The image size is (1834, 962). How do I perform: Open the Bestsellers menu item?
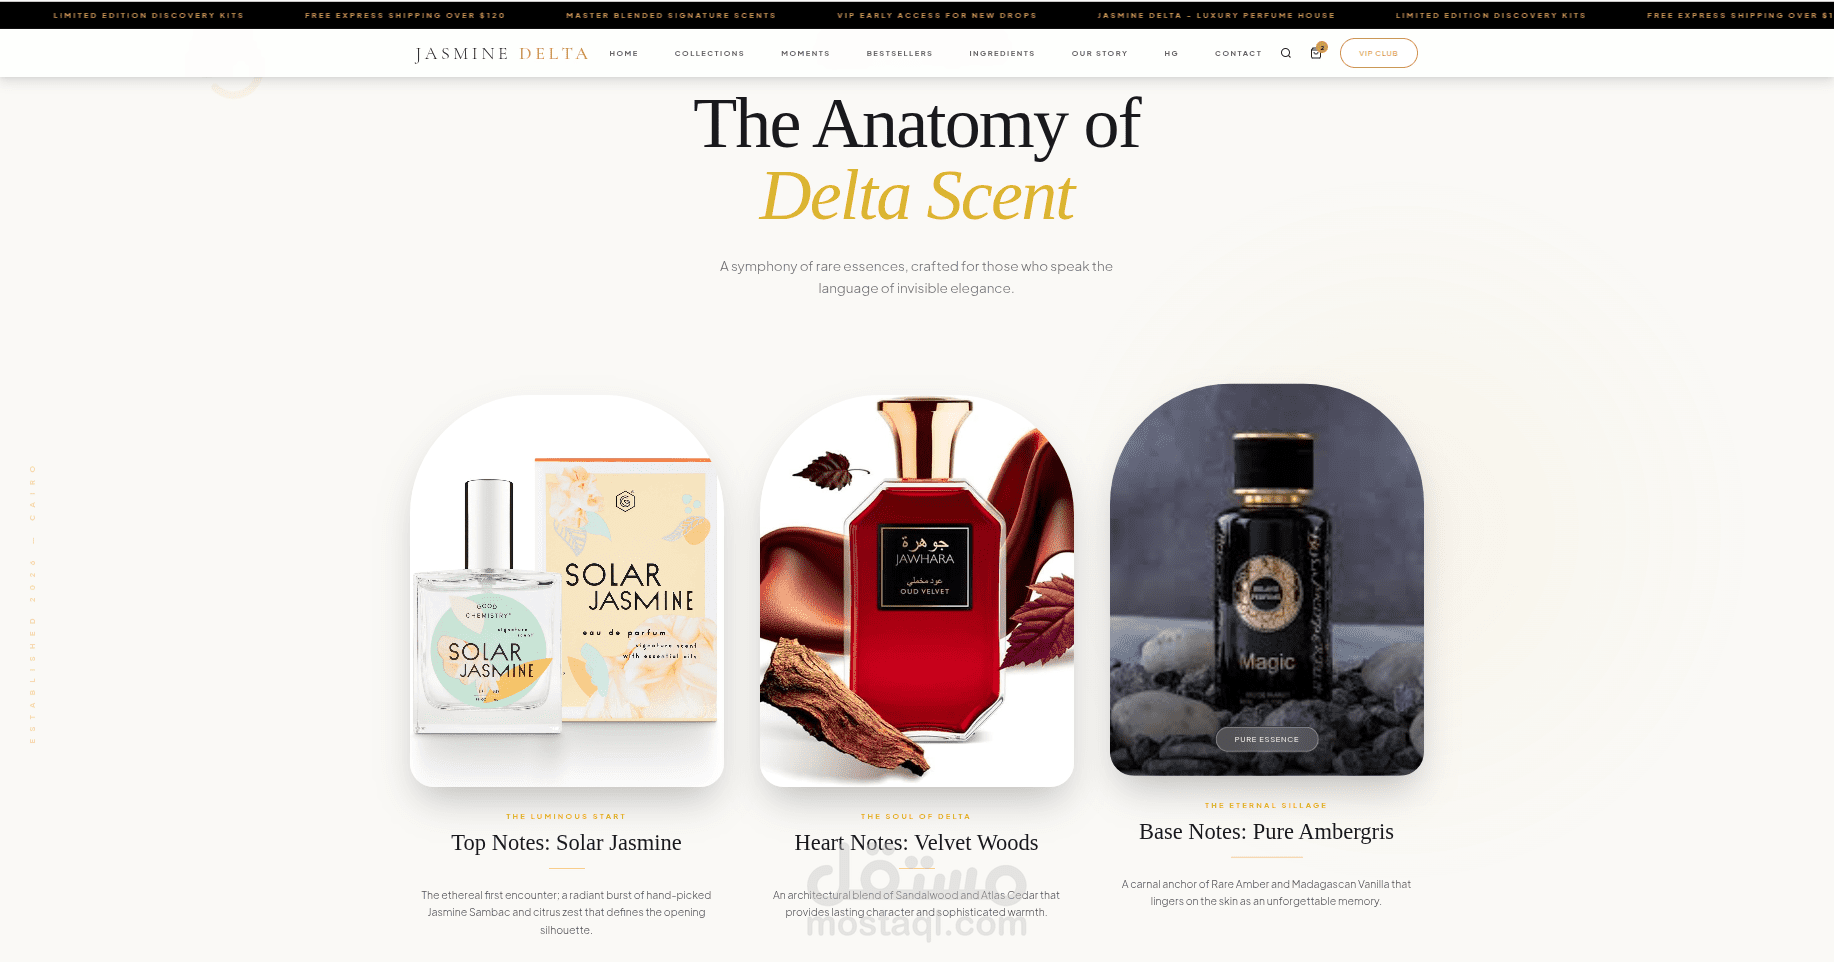coord(899,54)
